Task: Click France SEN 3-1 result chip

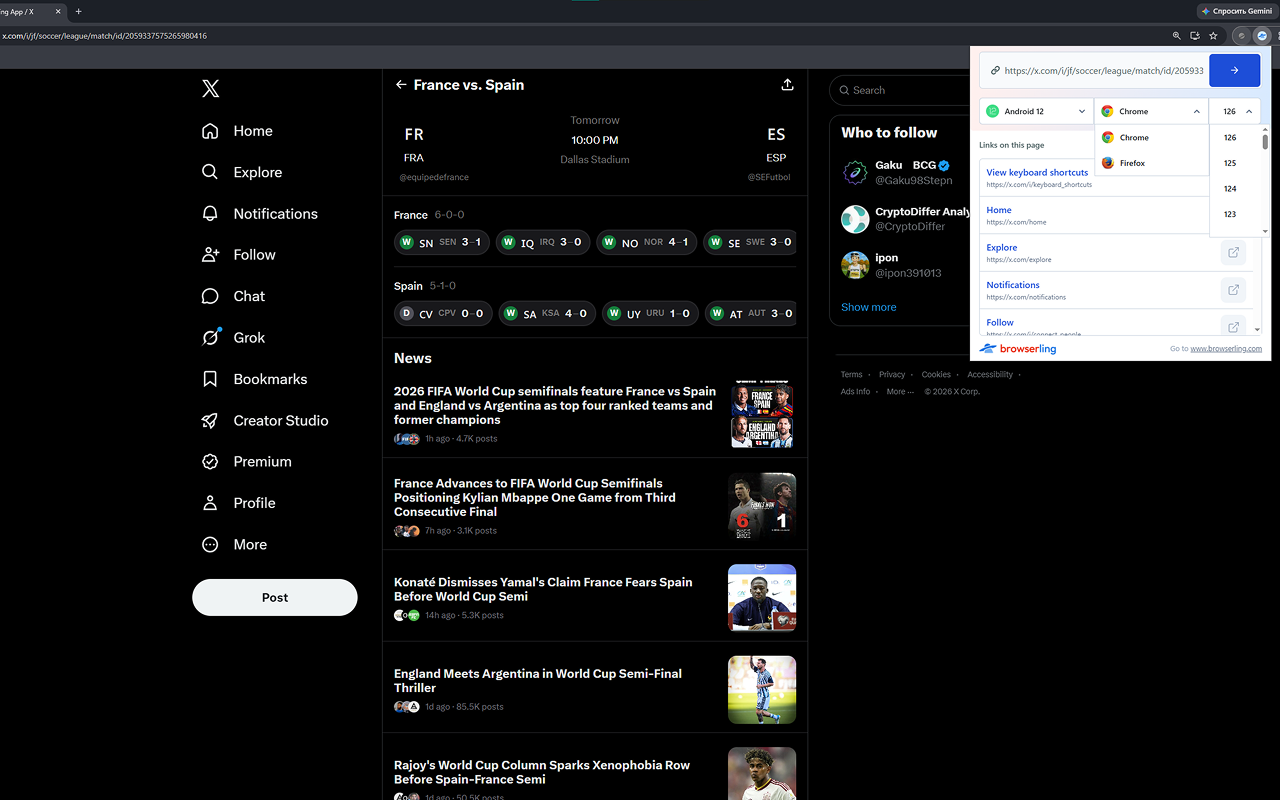Action: coord(442,242)
